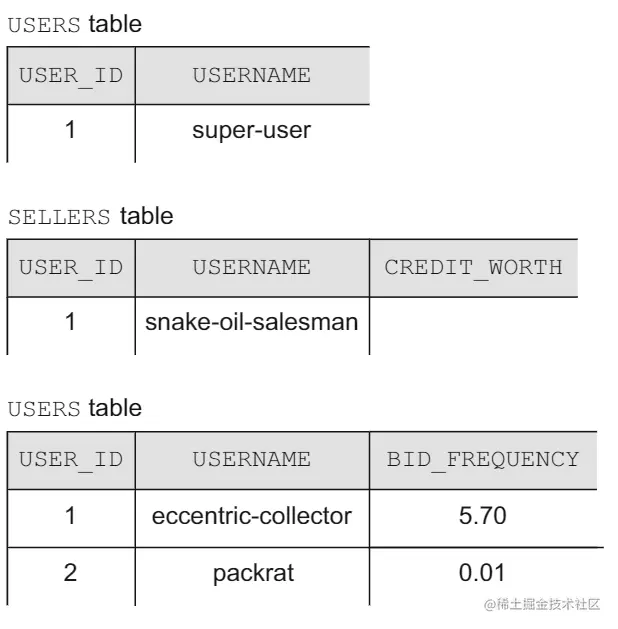Click the empty CREDIT_WORTH cell
This screenshot has height=629, width=618.
474,326
